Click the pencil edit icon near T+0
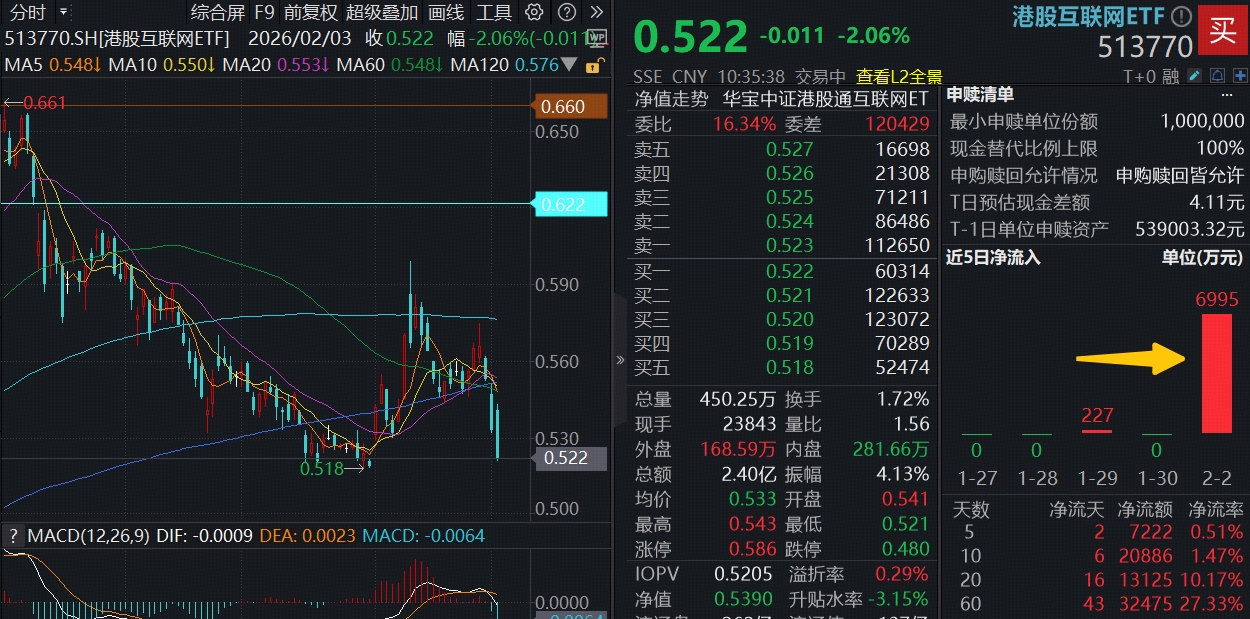The width and height of the screenshot is (1250, 619). pos(1195,74)
